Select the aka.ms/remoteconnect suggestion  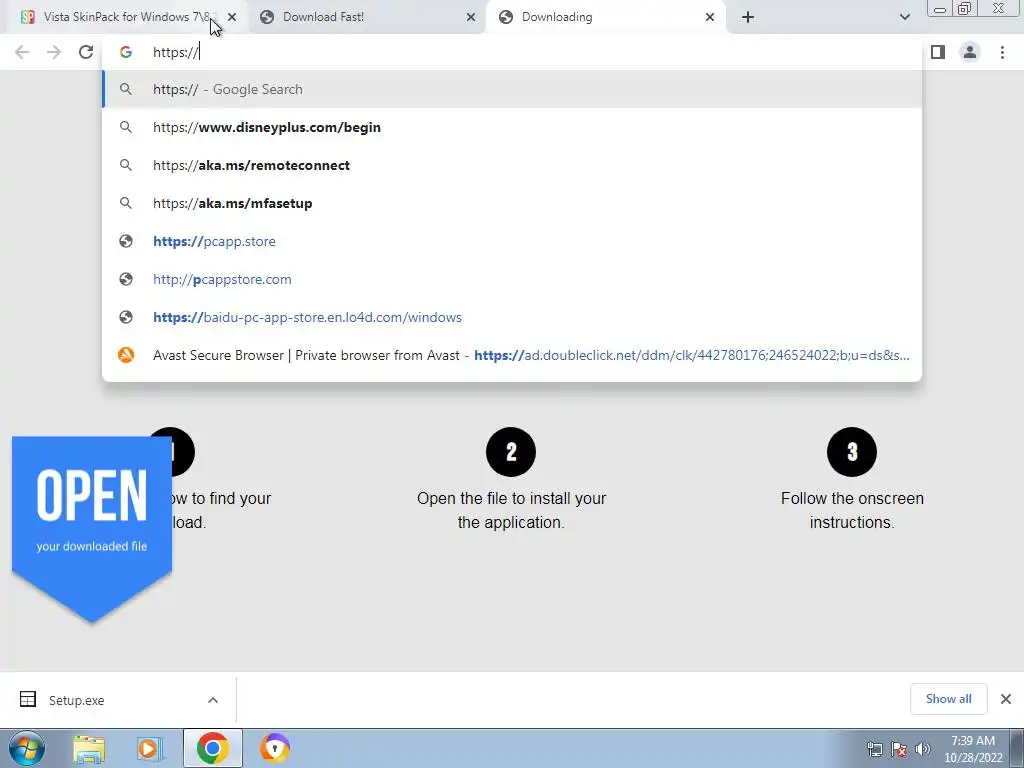point(512,165)
